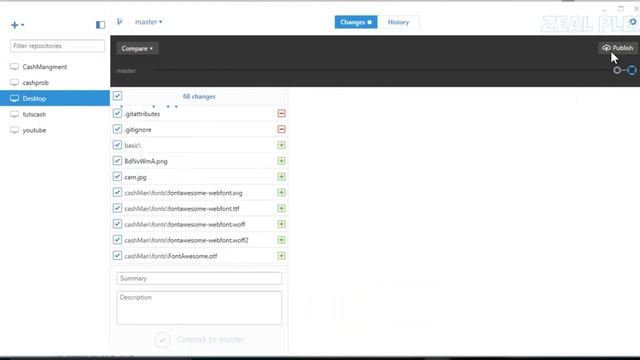Open the add repository plus menu
The height and width of the screenshot is (360, 640).
click(x=17, y=25)
